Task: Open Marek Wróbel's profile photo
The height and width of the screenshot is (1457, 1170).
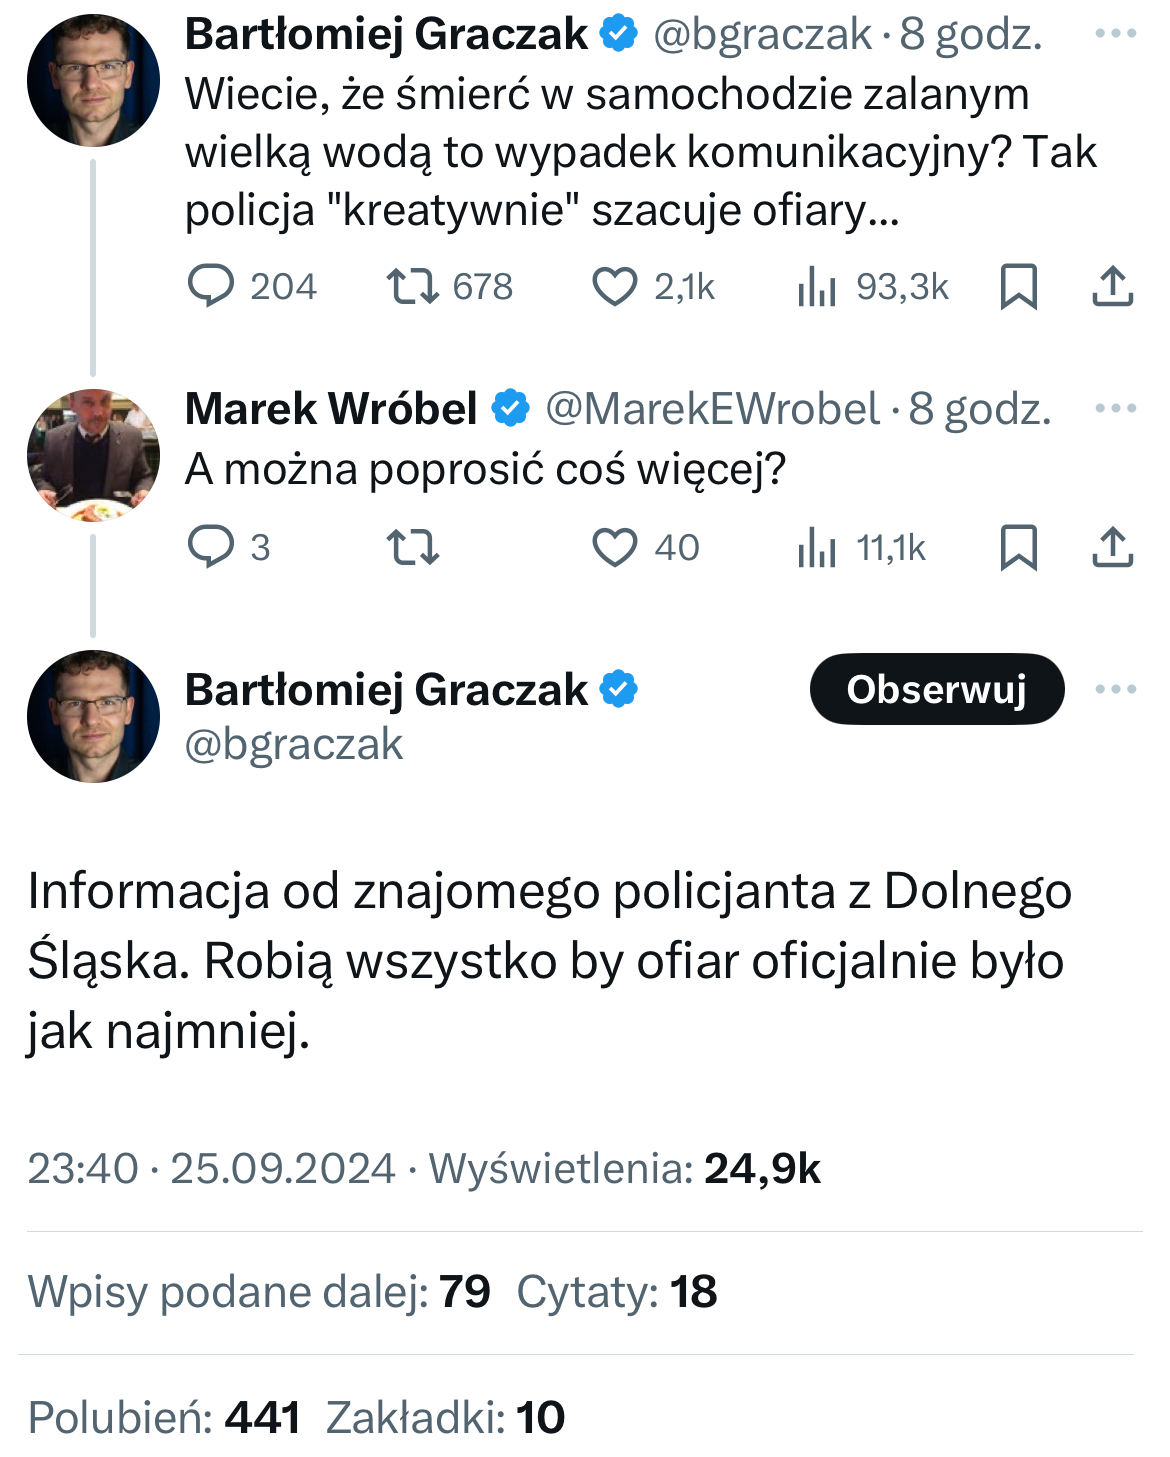Action: pyautogui.click(x=93, y=455)
